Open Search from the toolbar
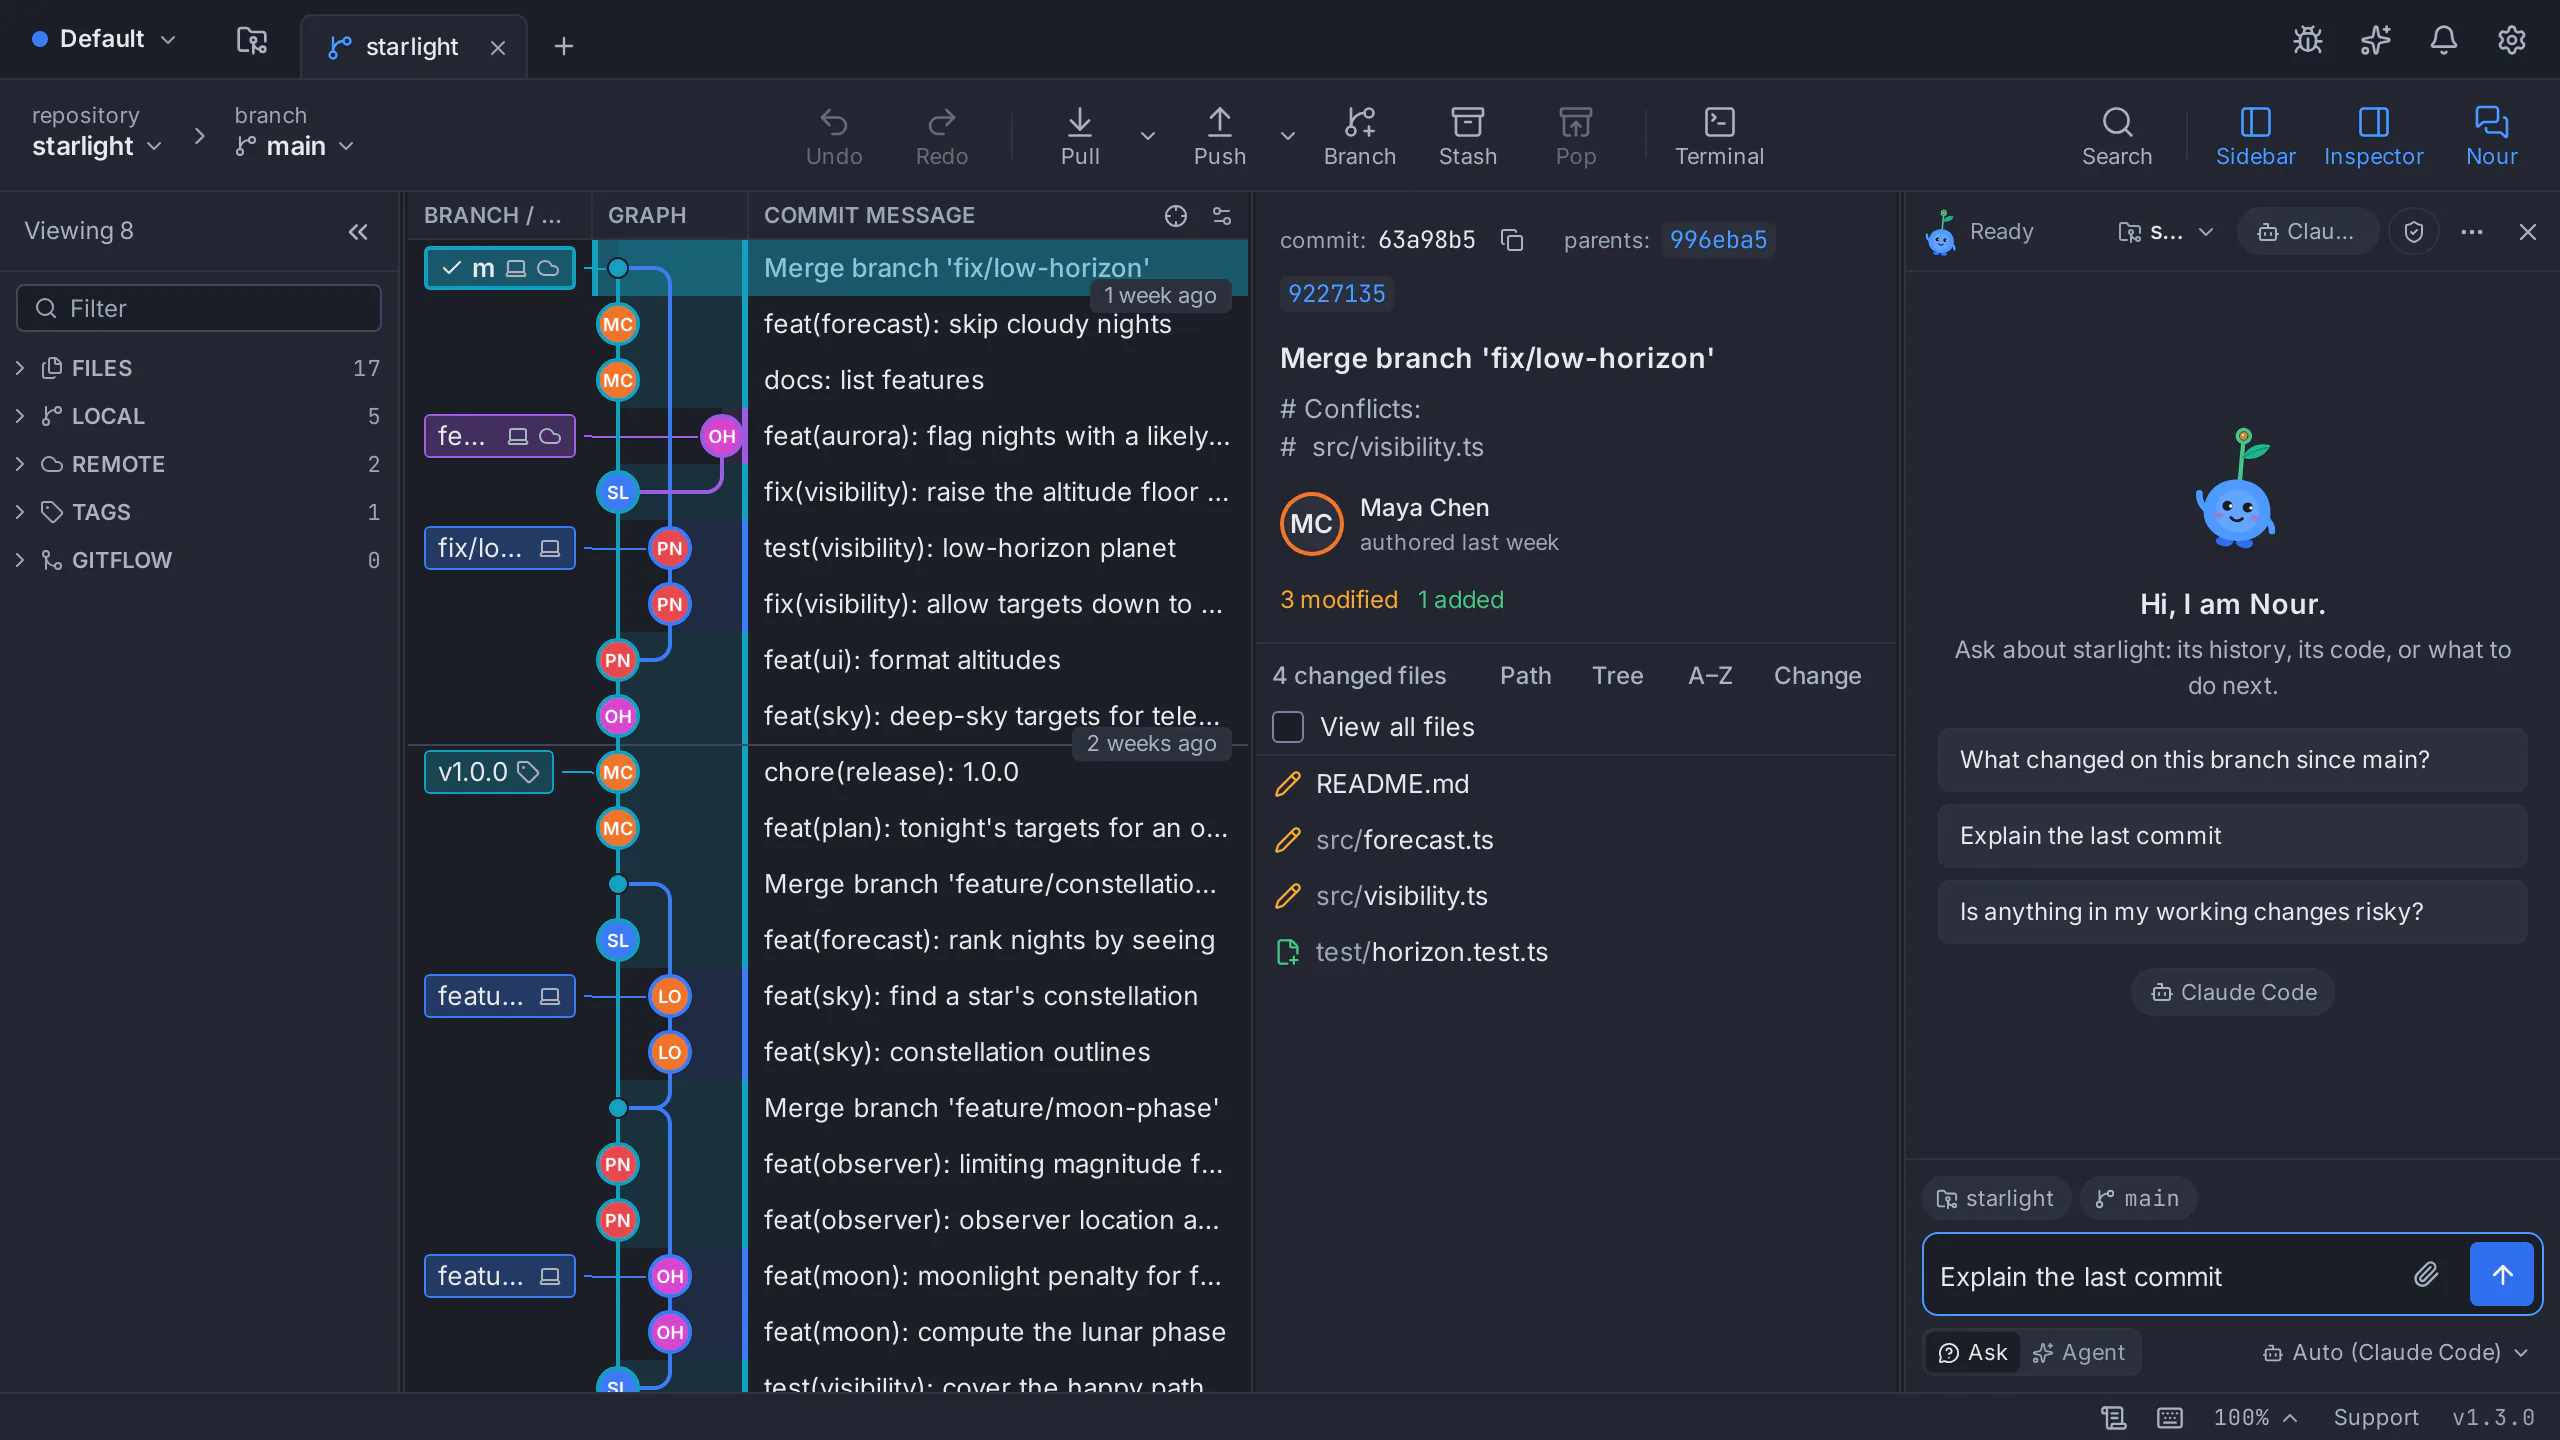This screenshot has height=1440, width=2560. click(x=2117, y=136)
